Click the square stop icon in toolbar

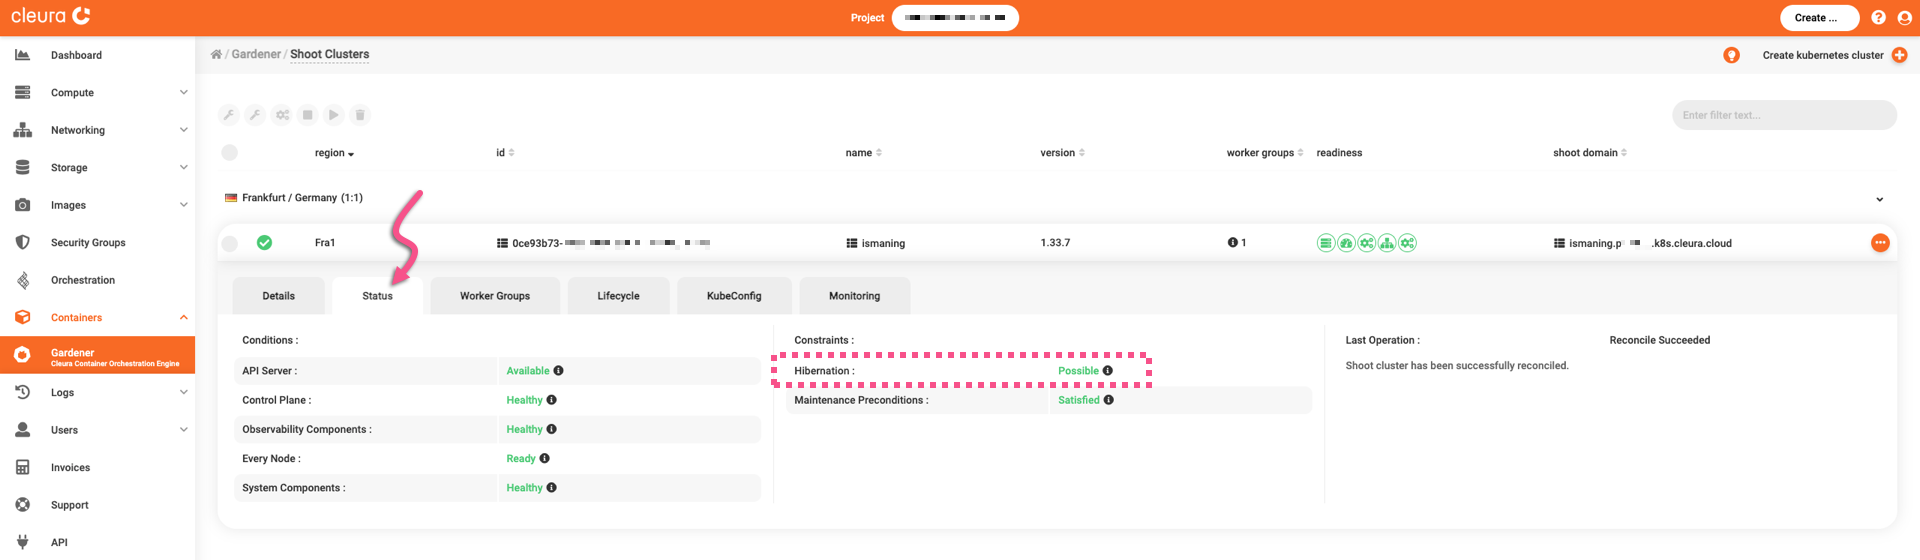click(x=308, y=115)
